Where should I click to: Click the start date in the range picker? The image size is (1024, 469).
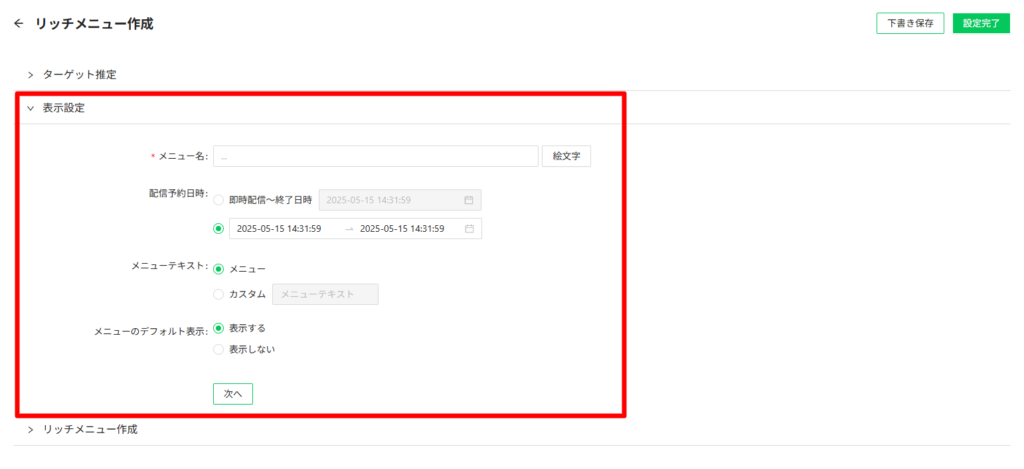pyautogui.click(x=279, y=229)
